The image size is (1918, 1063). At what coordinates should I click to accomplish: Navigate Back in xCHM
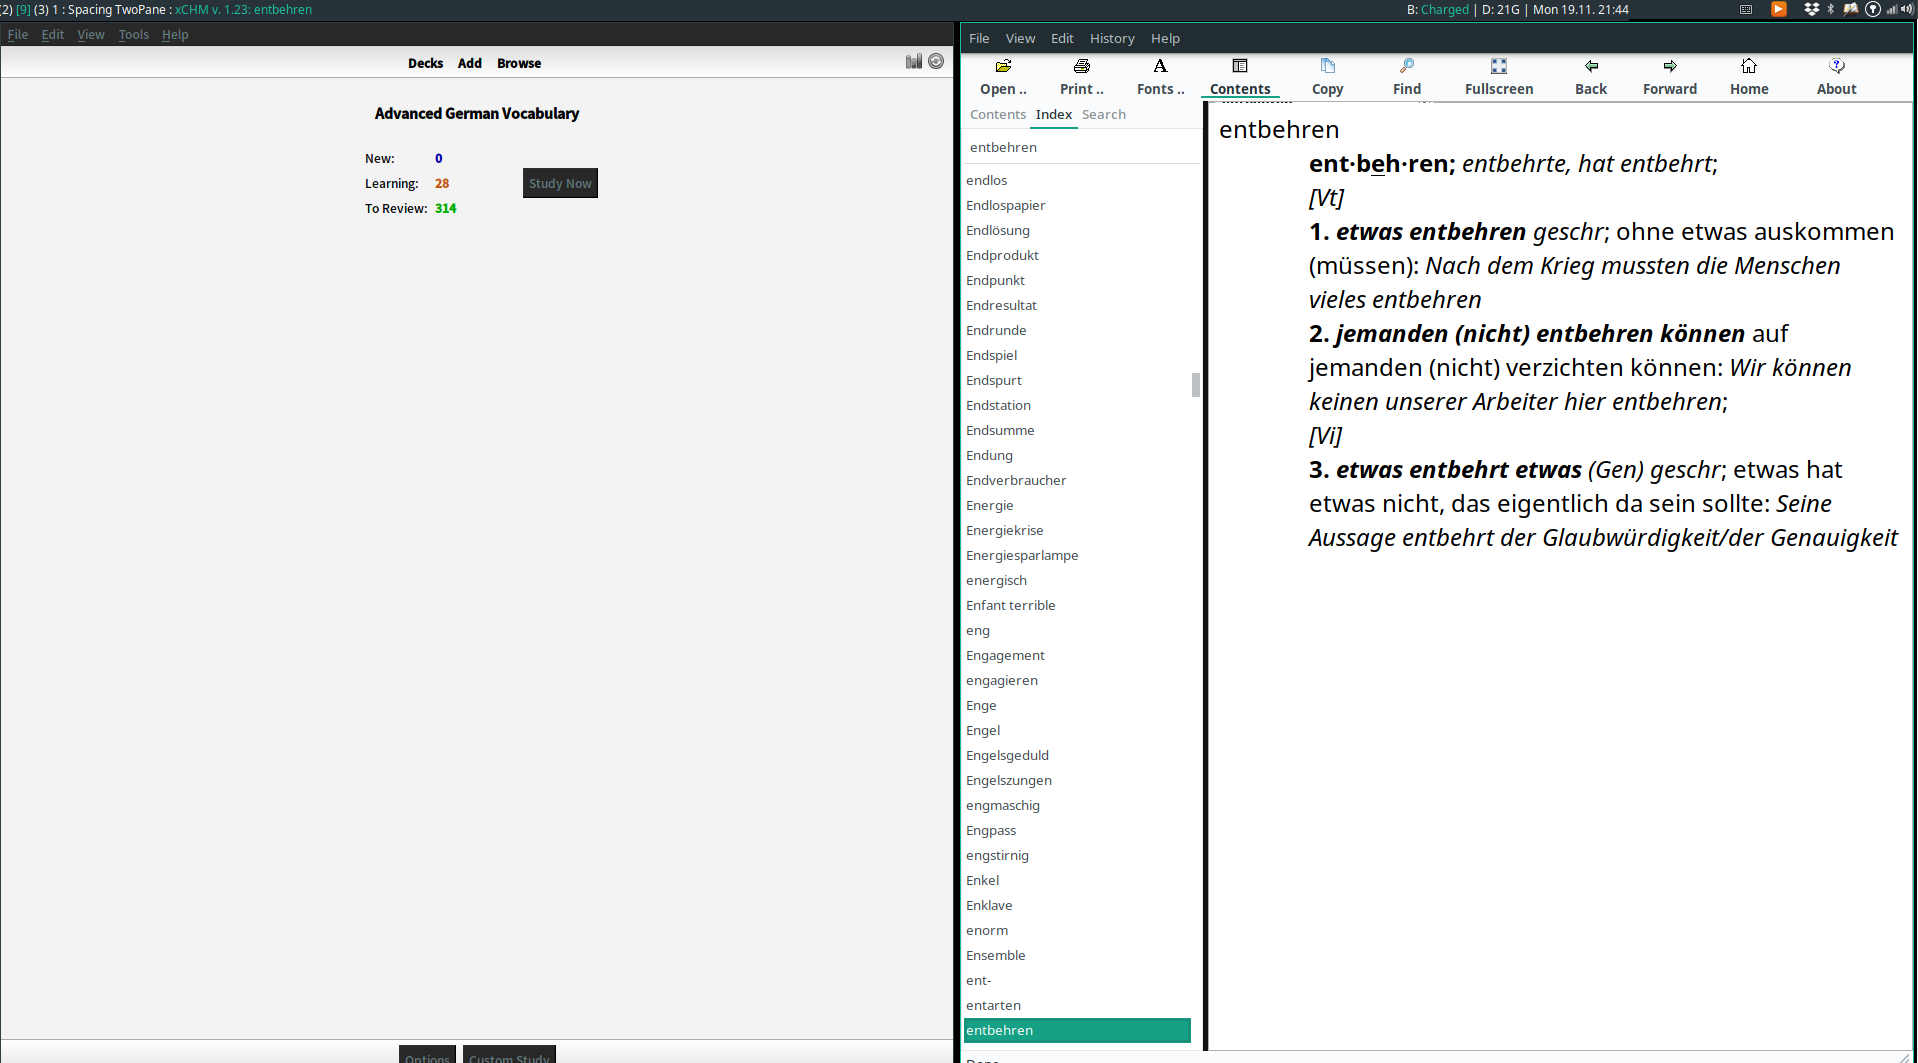tap(1590, 75)
